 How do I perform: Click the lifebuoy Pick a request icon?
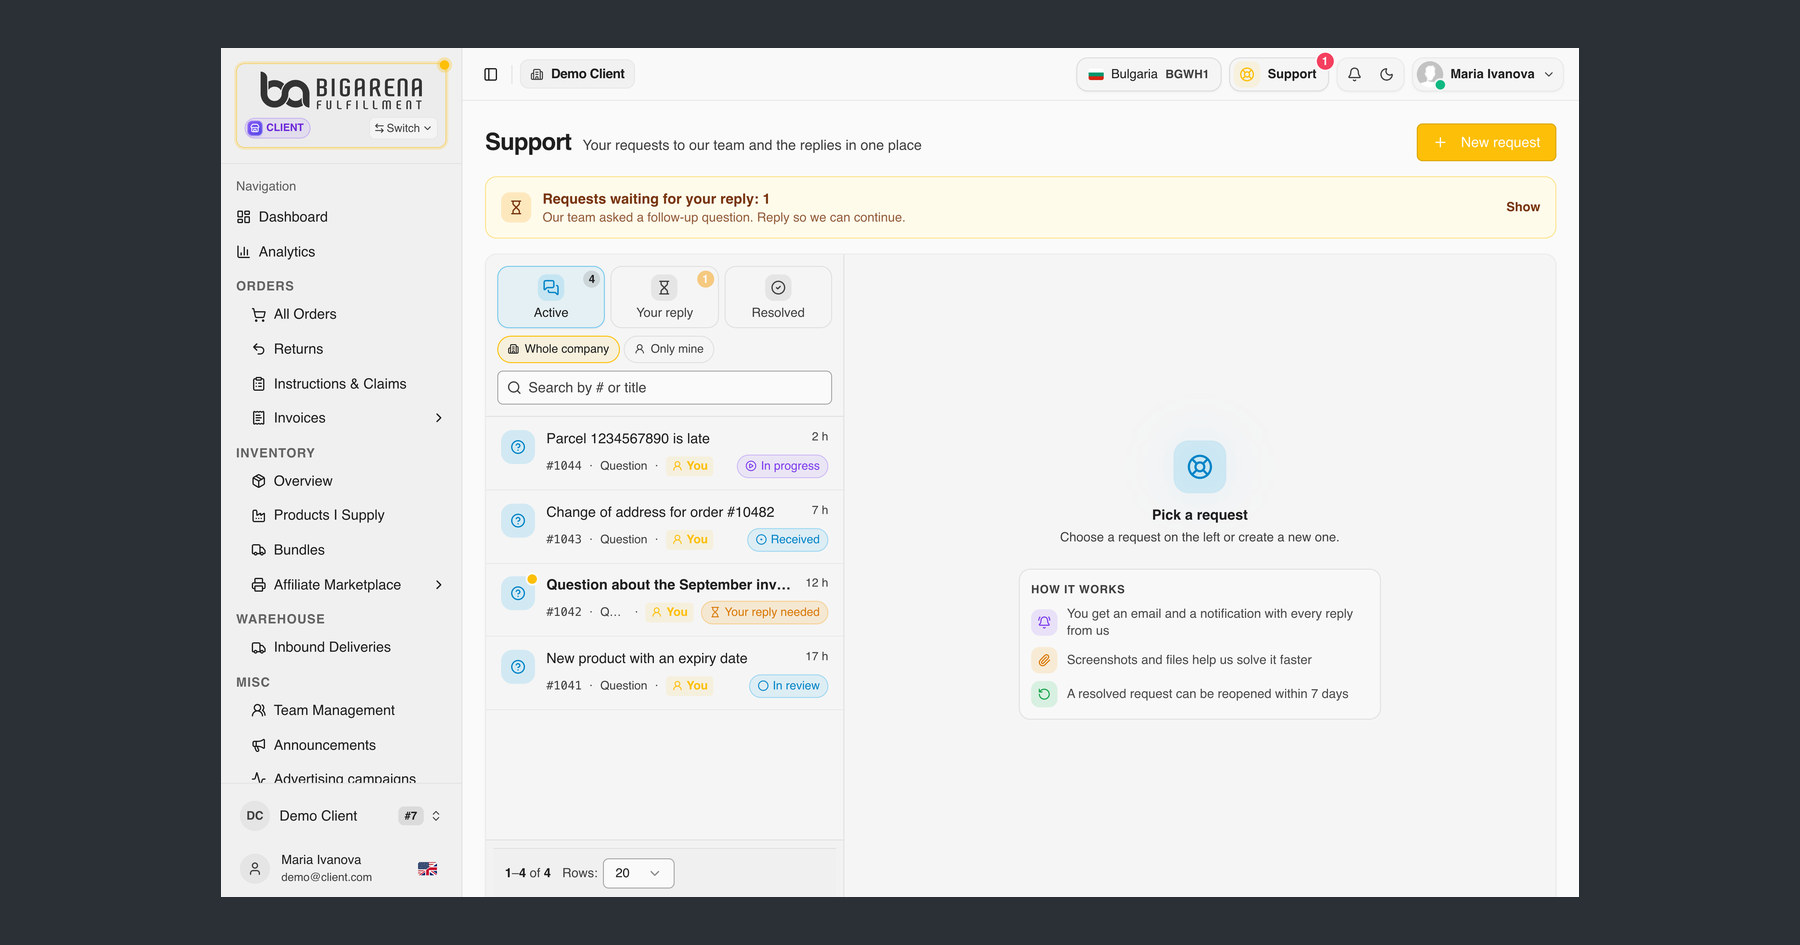tap(1199, 466)
